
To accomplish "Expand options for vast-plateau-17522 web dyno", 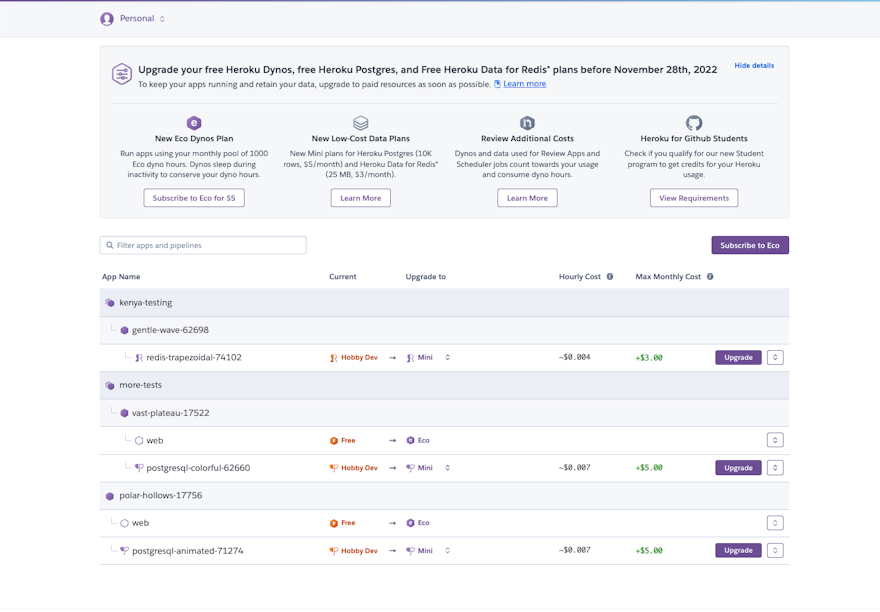I will pyautogui.click(x=775, y=441).
